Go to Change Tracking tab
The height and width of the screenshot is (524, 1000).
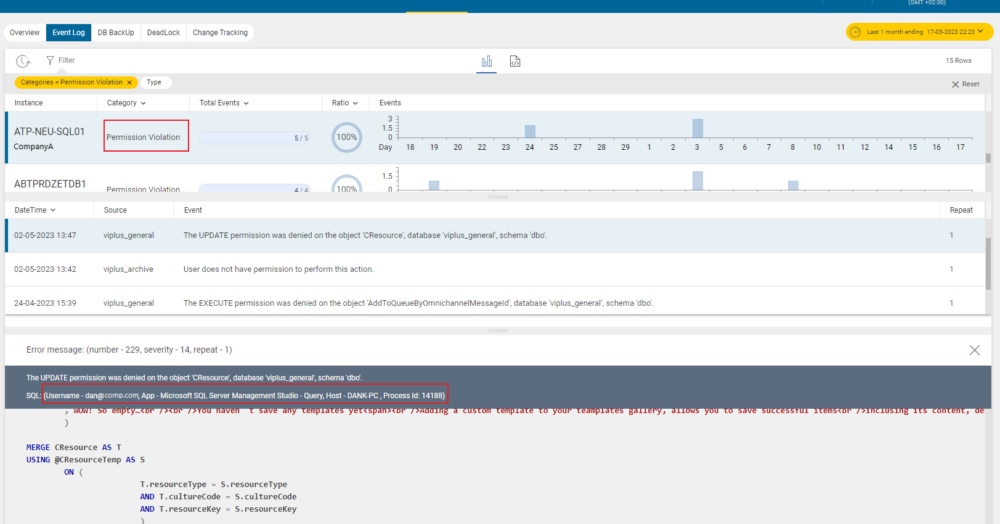point(220,32)
